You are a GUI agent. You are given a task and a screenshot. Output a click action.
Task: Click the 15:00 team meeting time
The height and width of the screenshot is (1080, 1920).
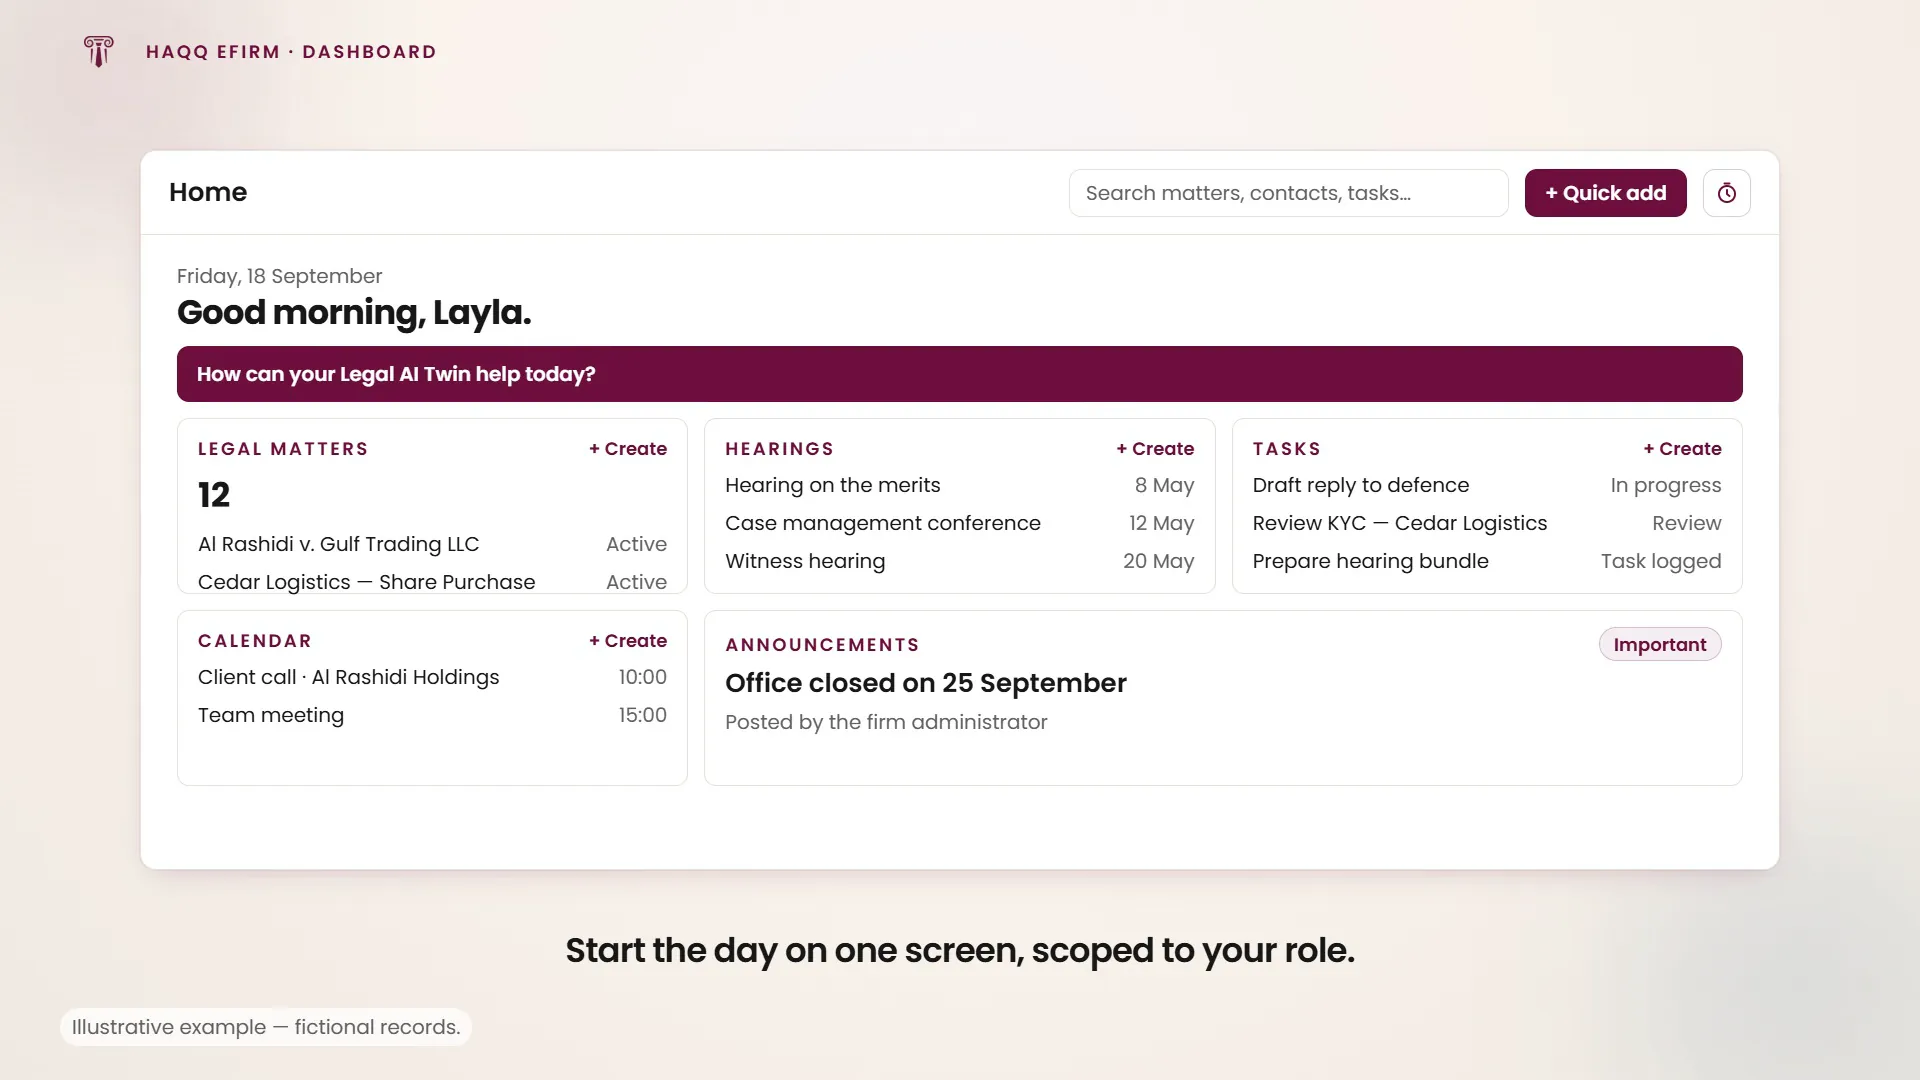(x=642, y=715)
